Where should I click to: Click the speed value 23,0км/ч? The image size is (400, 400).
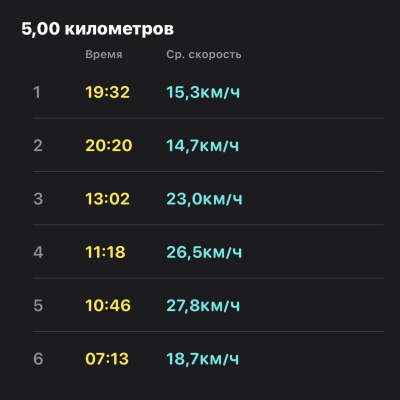(204, 199)
